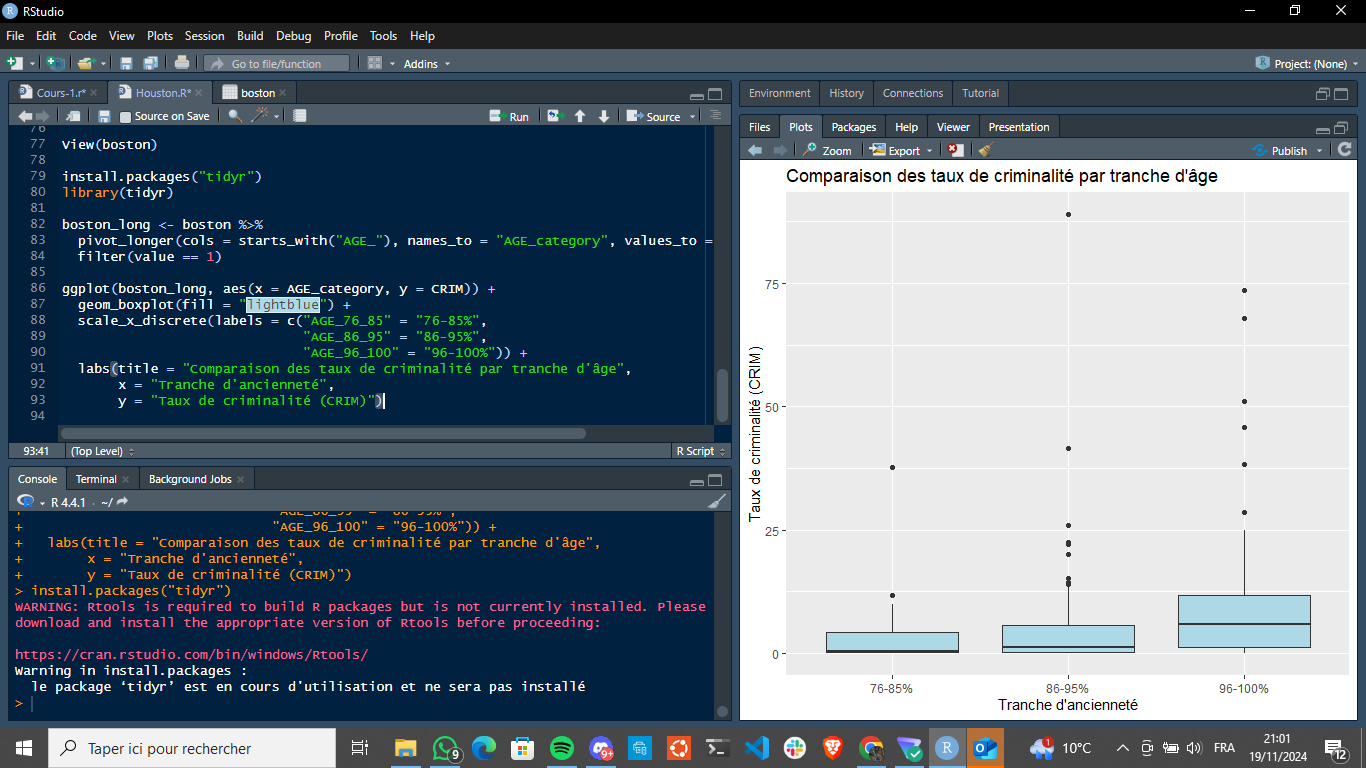The height and width of the screenshot is (768, 1366).
Task: Click the print icon in the main toolbar
Action: click(182, 63)
